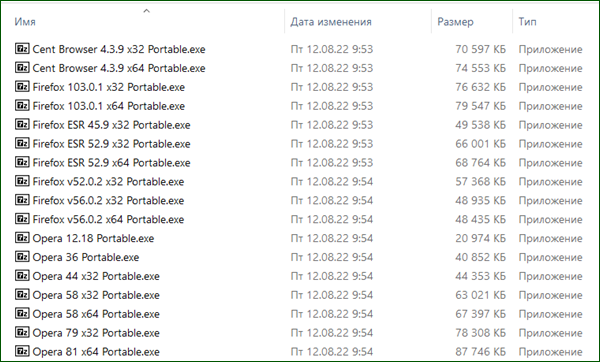The image size is (600, 362).
Task: Click the size value 74 553 КБ
Action: (481, 68)
